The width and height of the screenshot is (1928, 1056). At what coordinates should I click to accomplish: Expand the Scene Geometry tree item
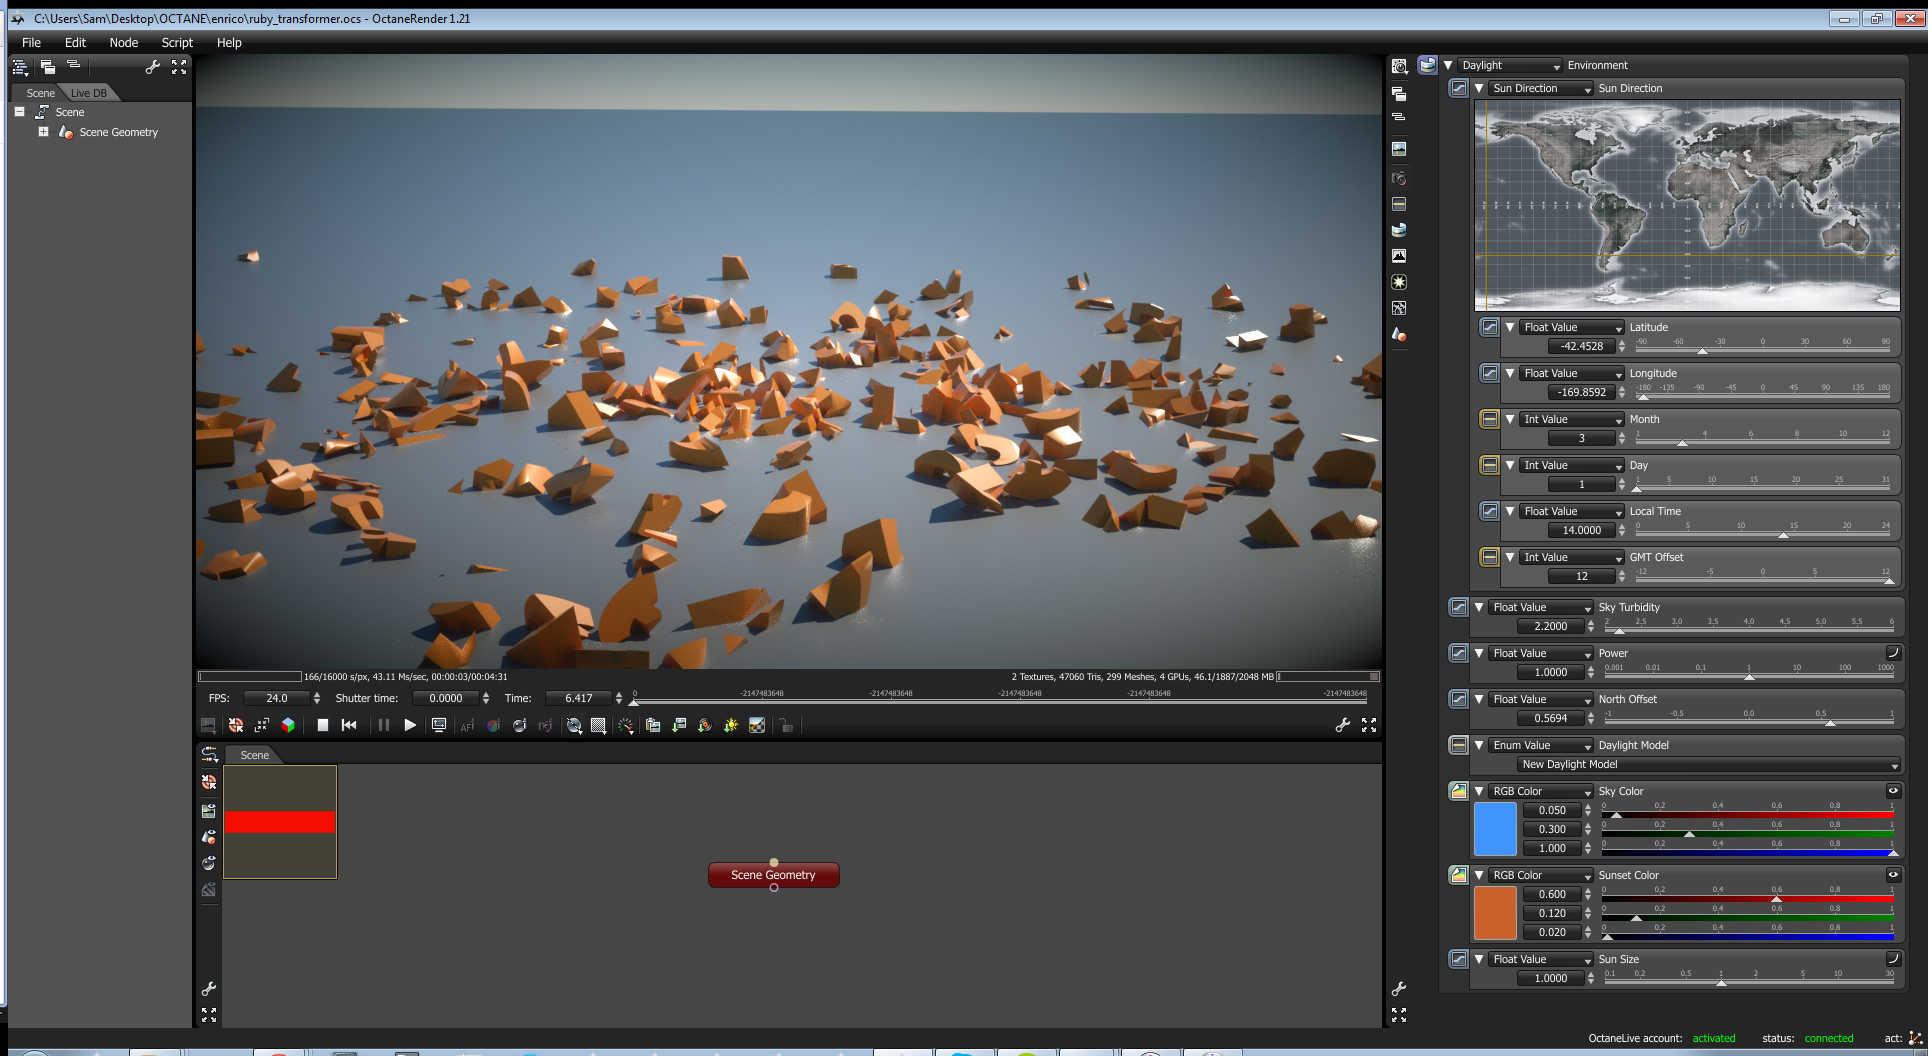(x=43, y=132)
